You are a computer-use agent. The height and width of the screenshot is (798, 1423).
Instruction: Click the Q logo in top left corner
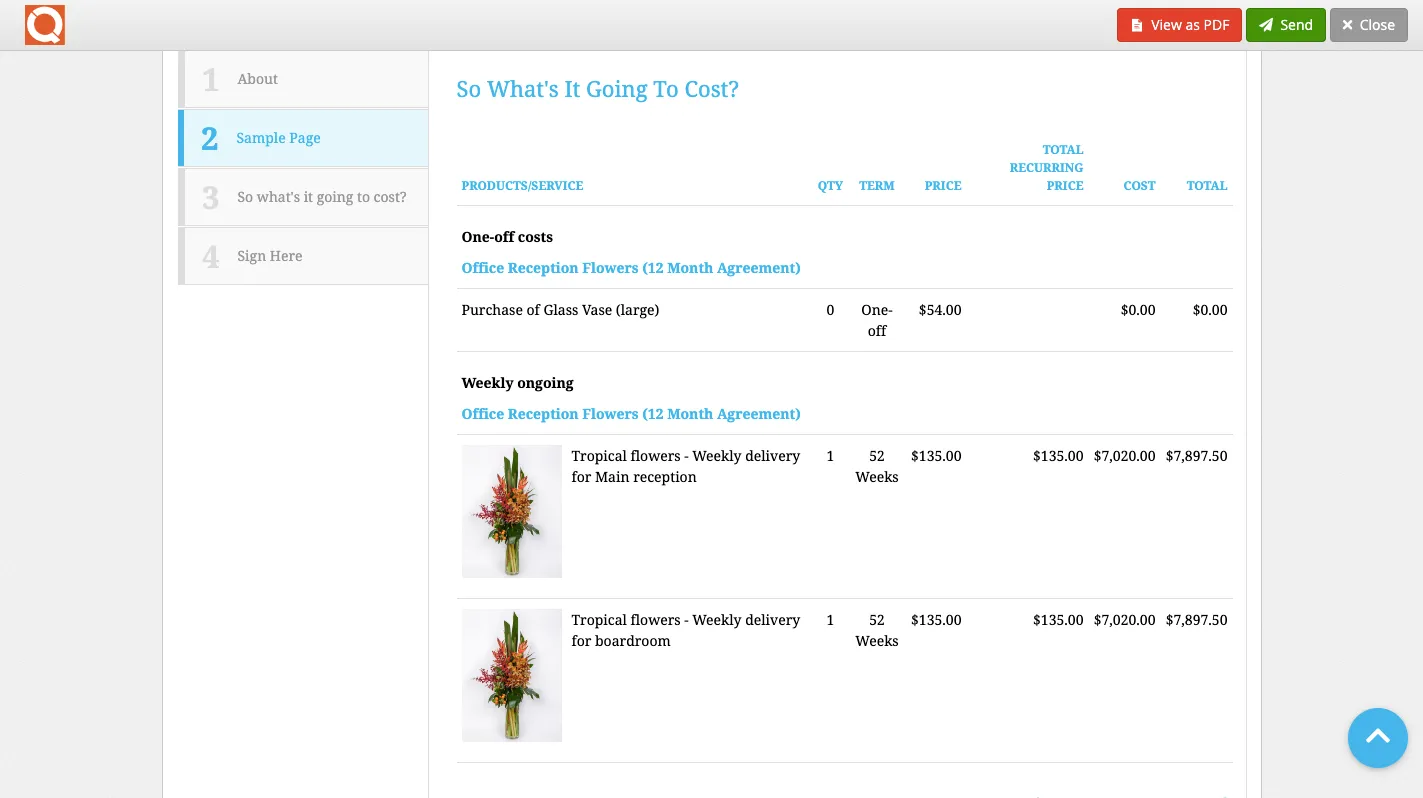(44, 24)
